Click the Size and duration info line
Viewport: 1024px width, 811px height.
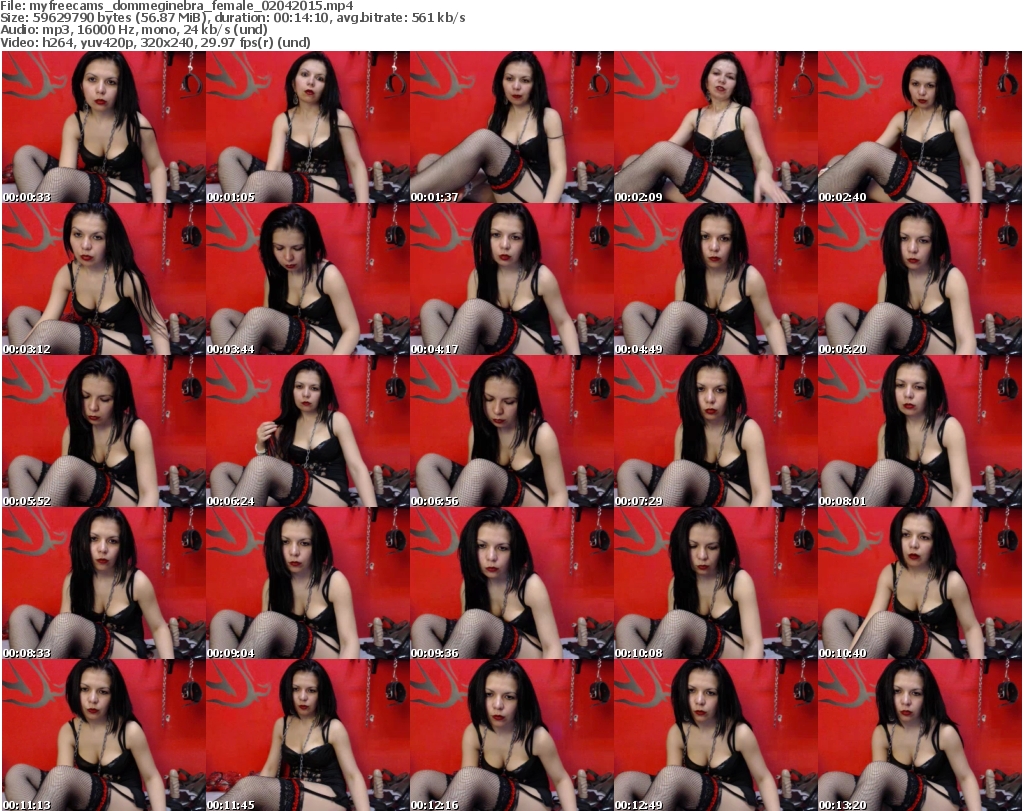(x=232, y=18)
